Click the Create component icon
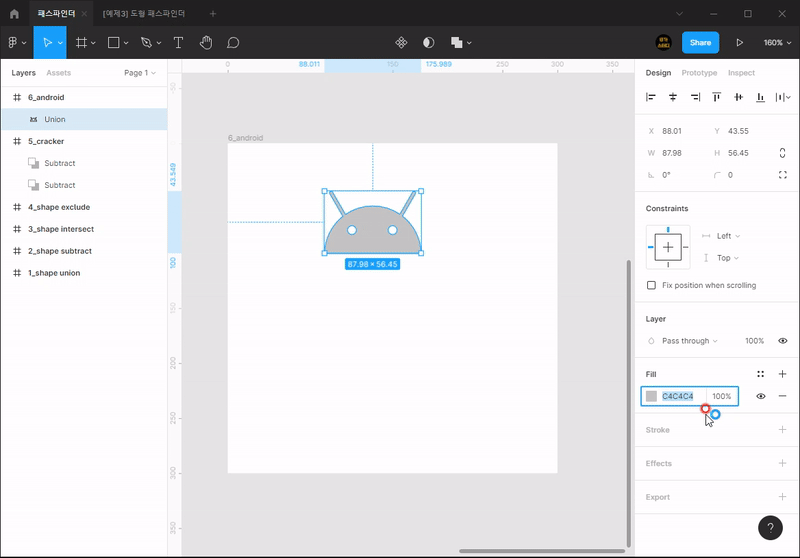The image size is (800, 558). click(x=401, y=43)
